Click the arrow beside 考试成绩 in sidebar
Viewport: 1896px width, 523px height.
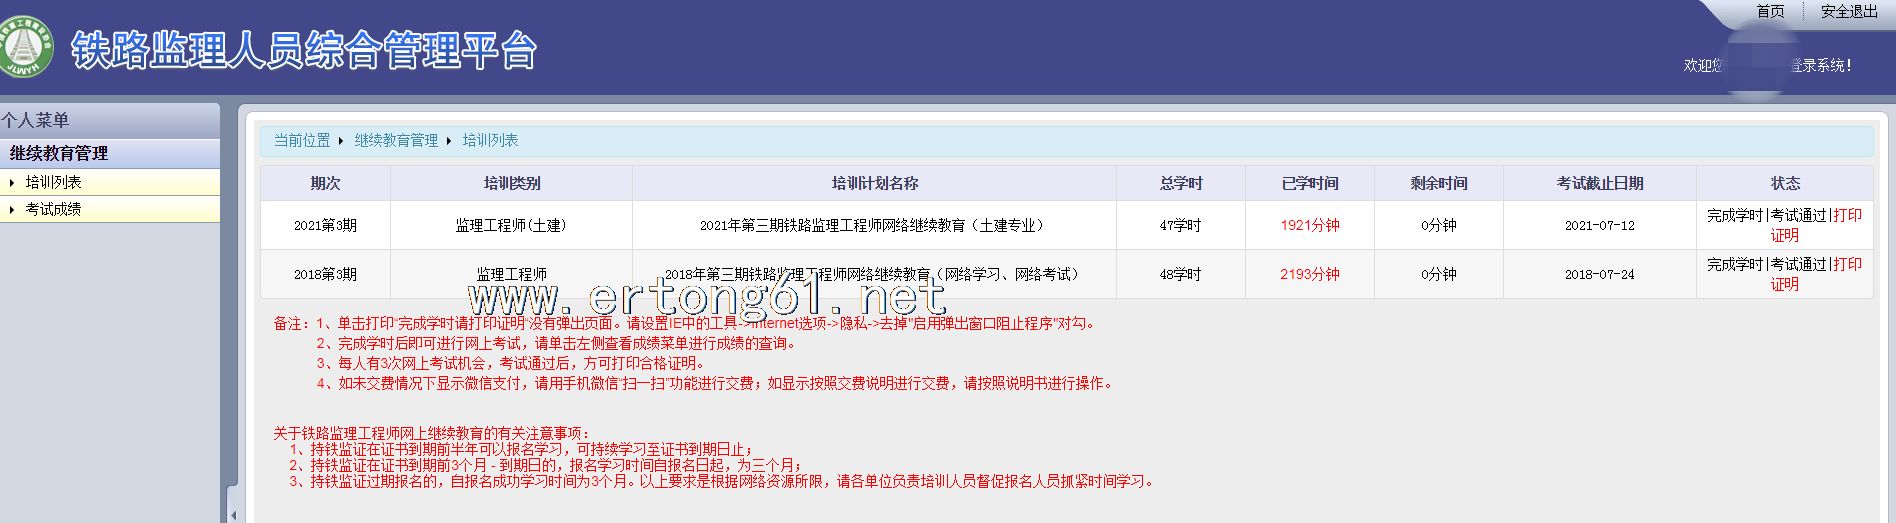point(11,209)
